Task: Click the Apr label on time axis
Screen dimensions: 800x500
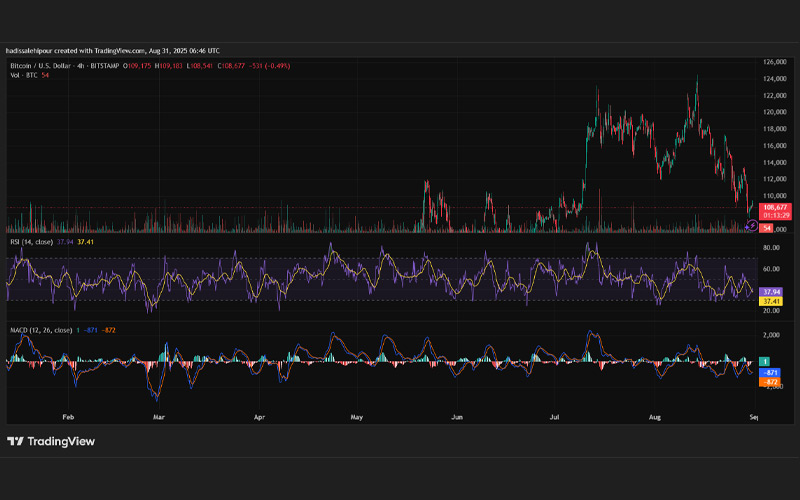Action: [259, 417]
